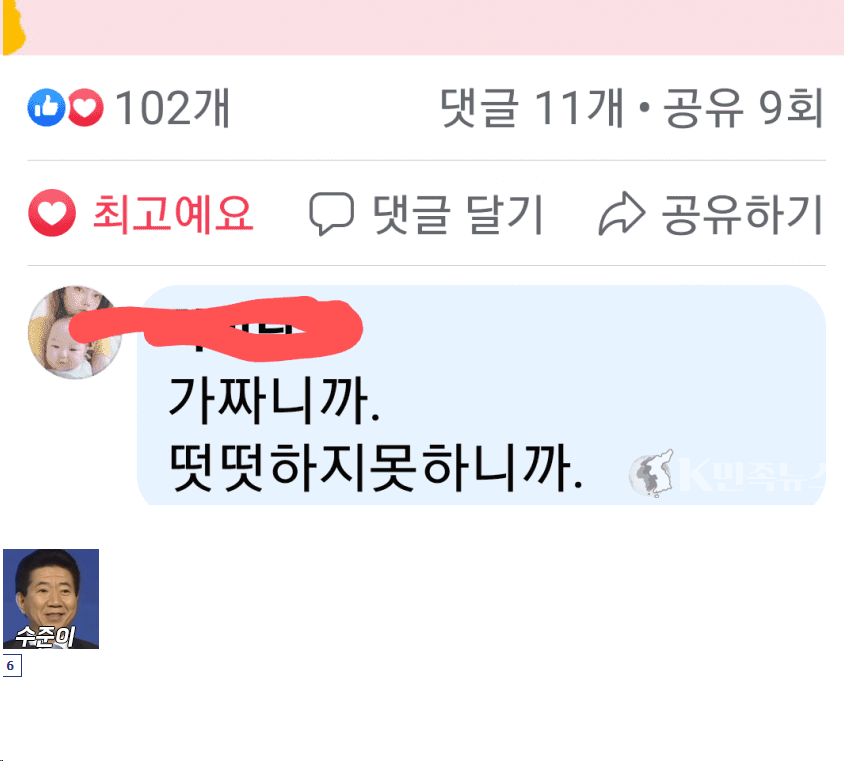844x761 pixels.
Task: Click the blue thumbs-up reaction icon
Action: pyautogui.click(x=46, y=108)
